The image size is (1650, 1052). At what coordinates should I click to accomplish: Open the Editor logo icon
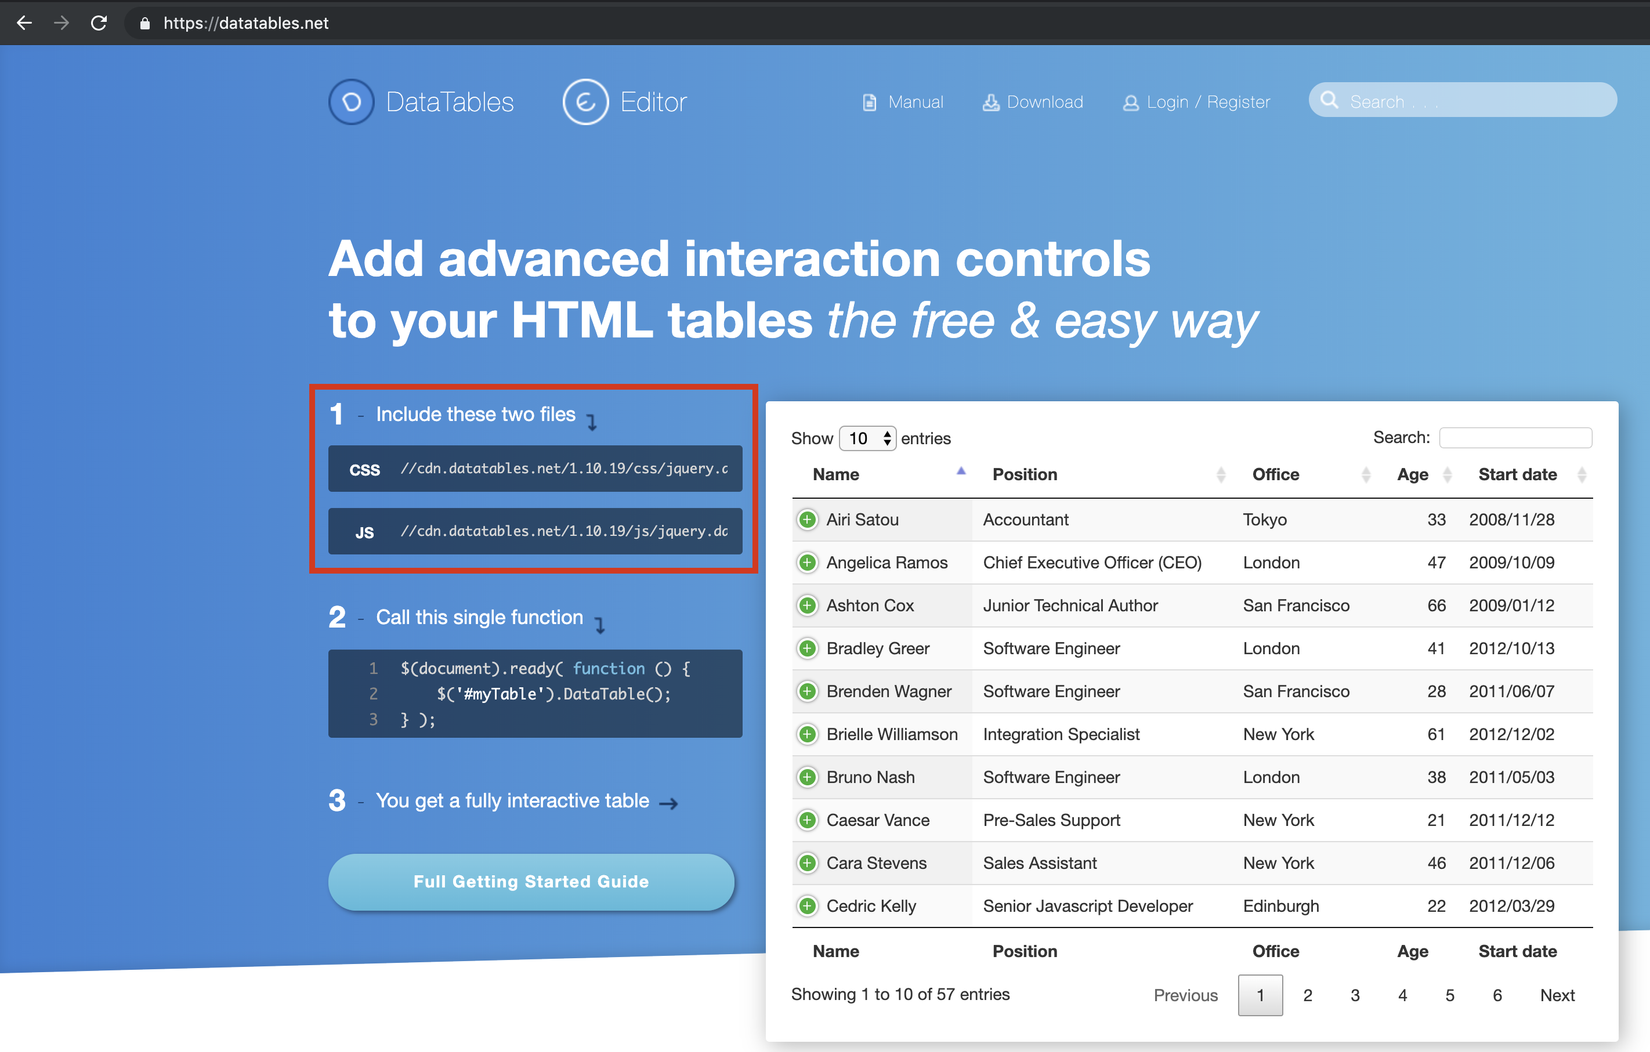[585, 102]
